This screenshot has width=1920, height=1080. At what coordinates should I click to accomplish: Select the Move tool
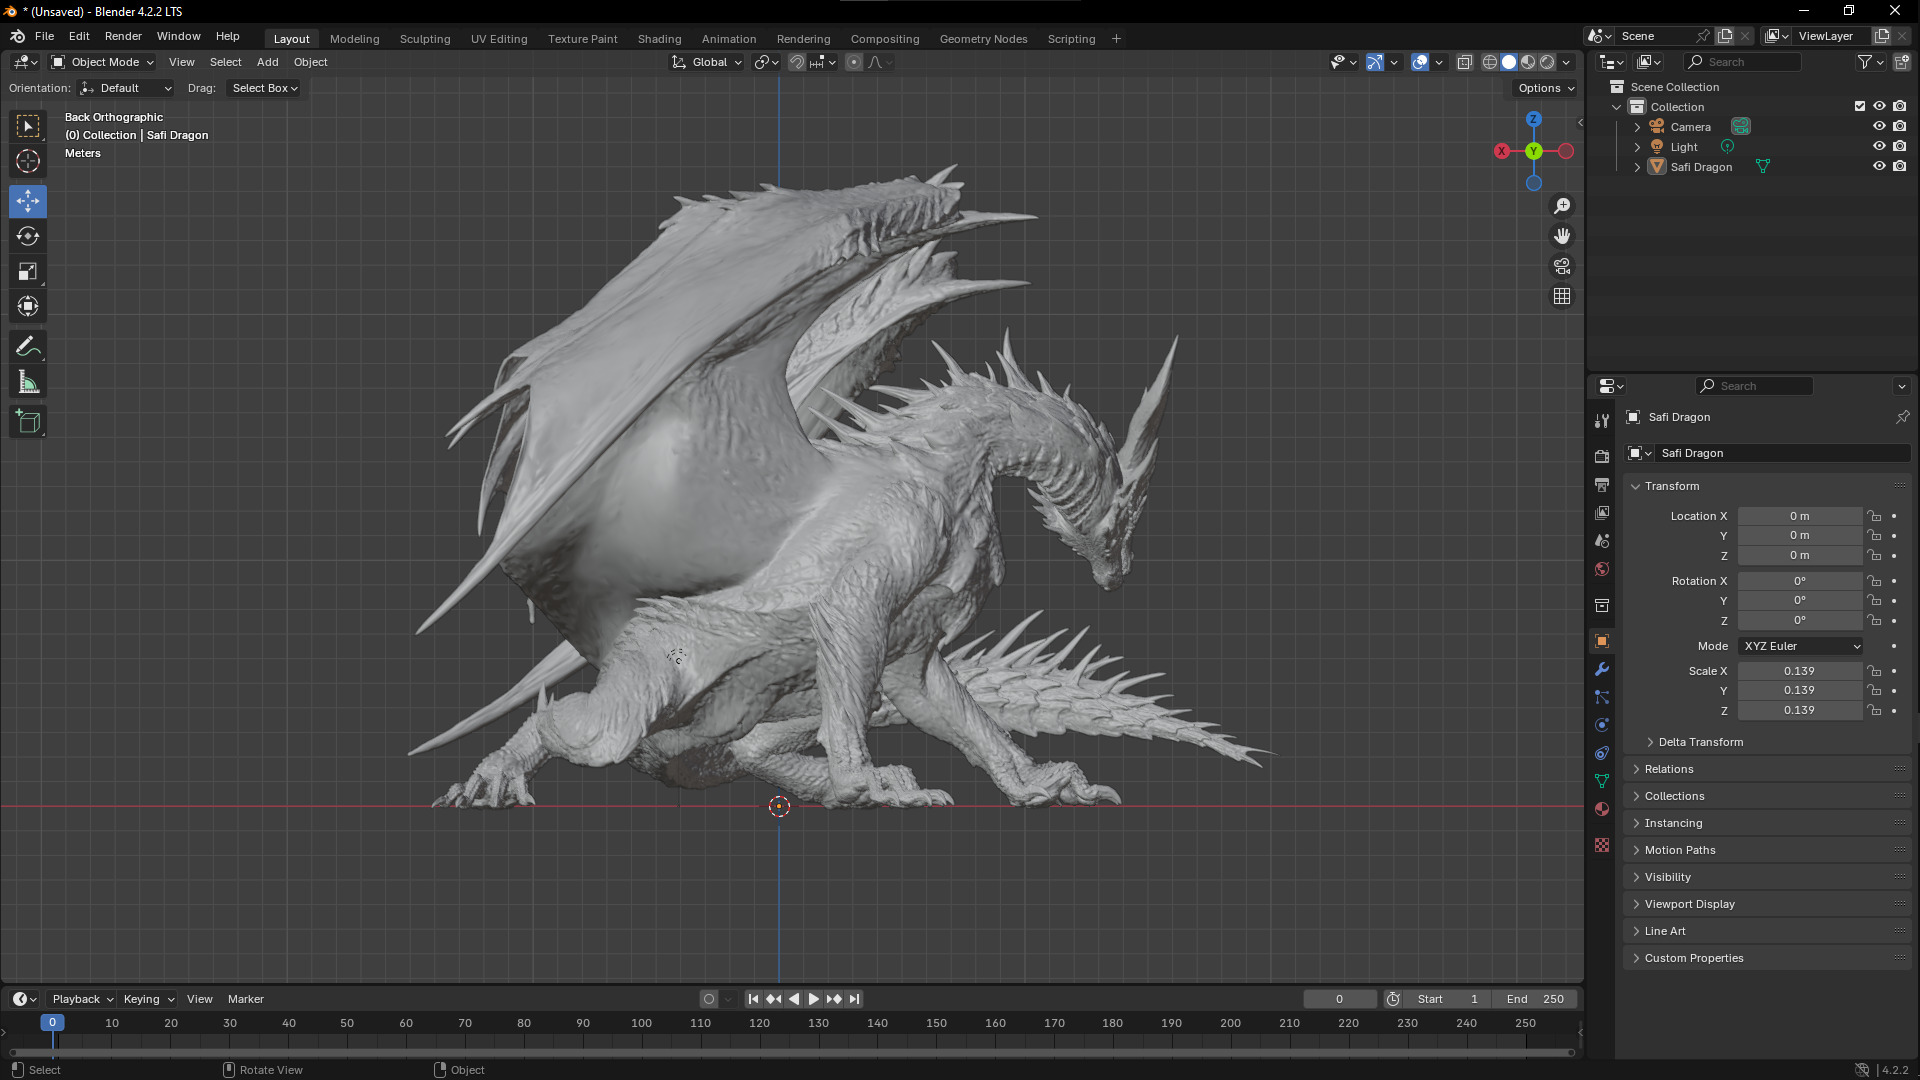coord(28,201)
